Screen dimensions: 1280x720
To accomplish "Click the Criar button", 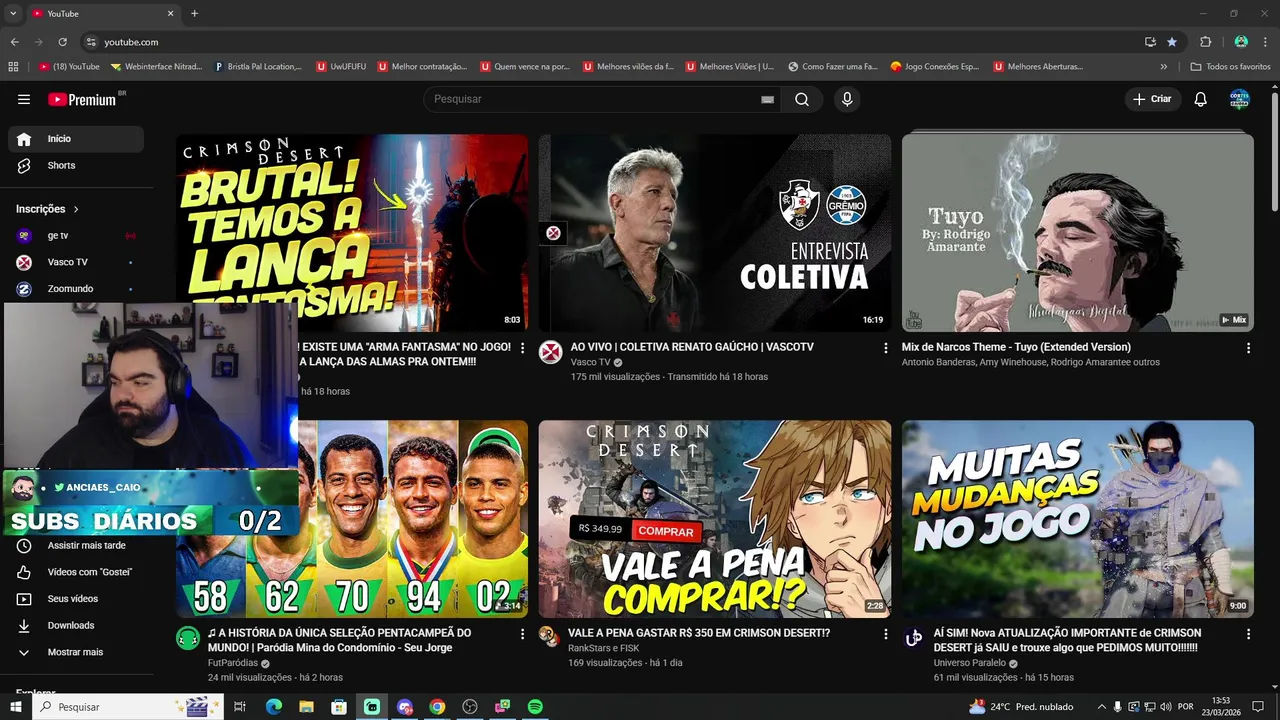I will (x=1152, y=99).
